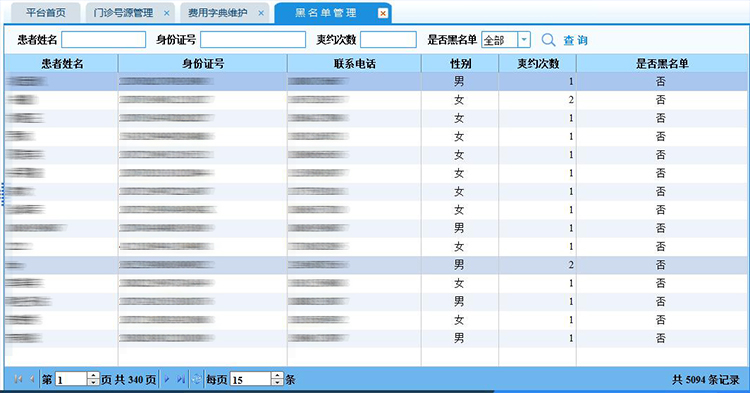Jump to the last page
The image size is (750, 393).
181,379
